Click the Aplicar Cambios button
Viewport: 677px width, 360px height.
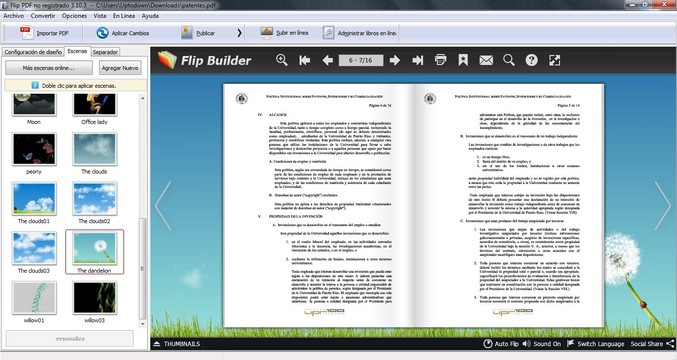[x=123, y=33]
